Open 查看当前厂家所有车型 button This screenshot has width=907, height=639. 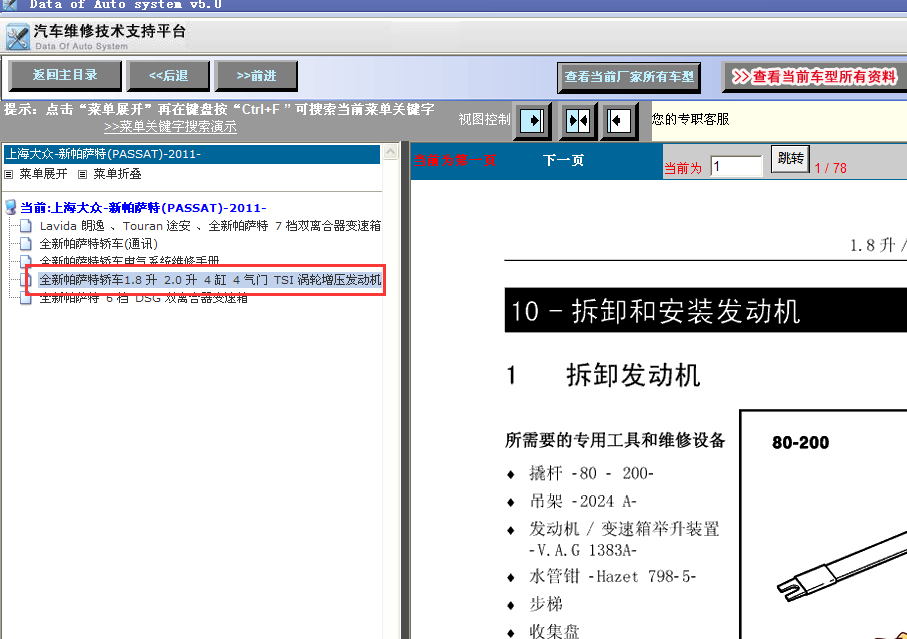629,77
